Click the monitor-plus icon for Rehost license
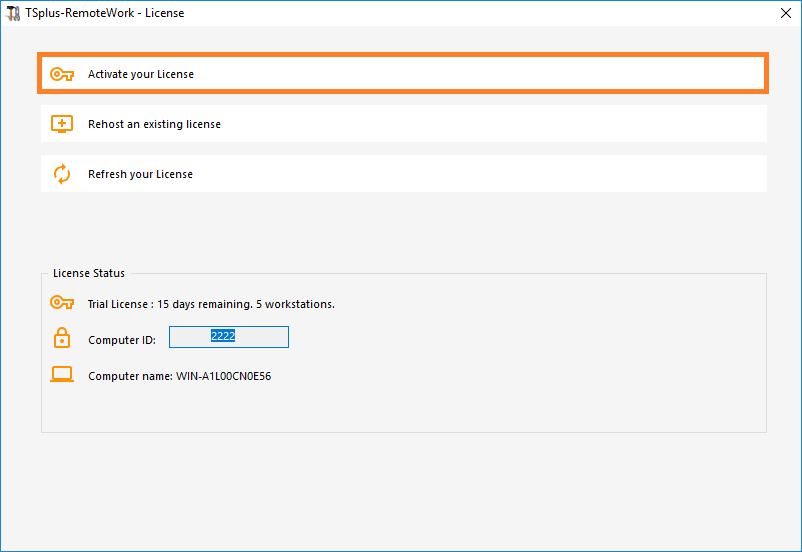 point(62,124)
